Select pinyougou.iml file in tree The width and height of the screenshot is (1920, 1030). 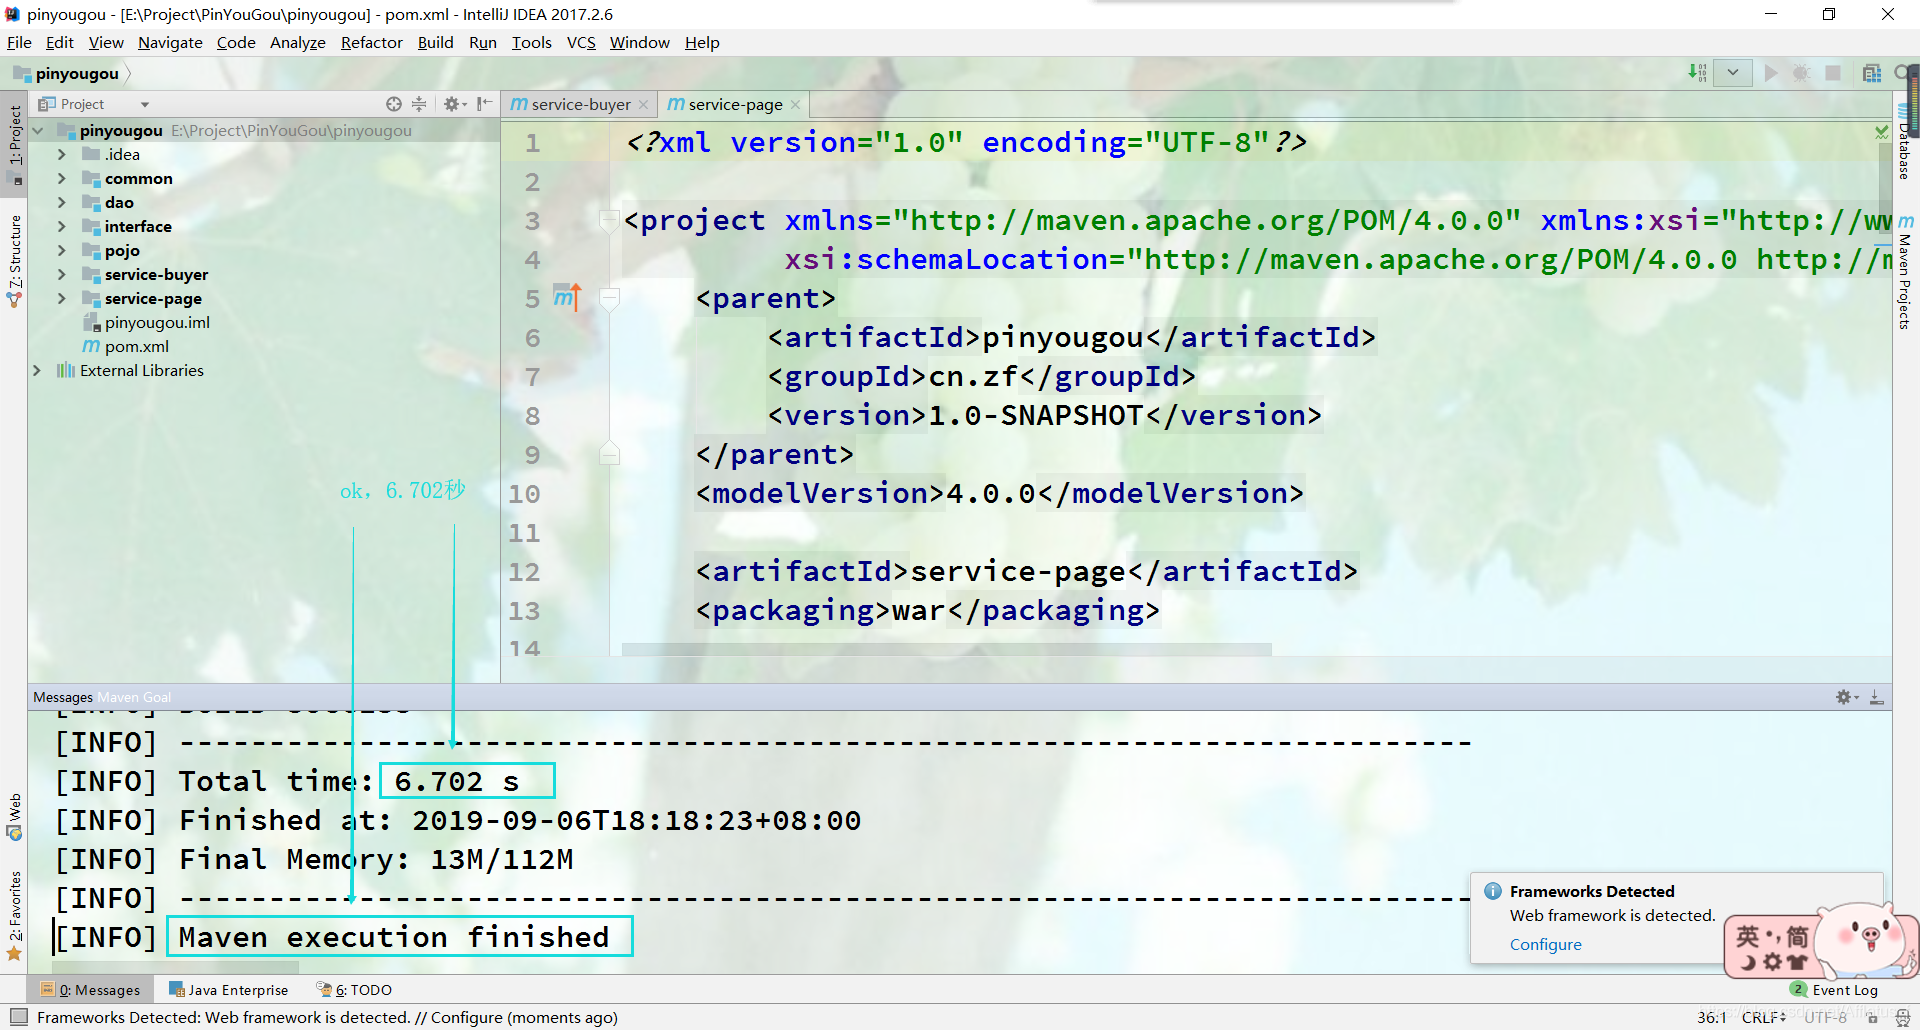[x=147, y=323]
